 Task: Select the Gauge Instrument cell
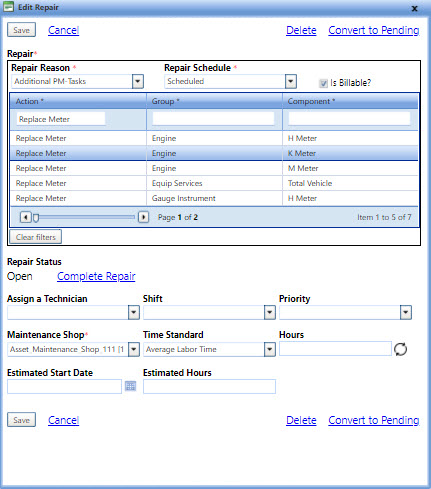point(214,198)
